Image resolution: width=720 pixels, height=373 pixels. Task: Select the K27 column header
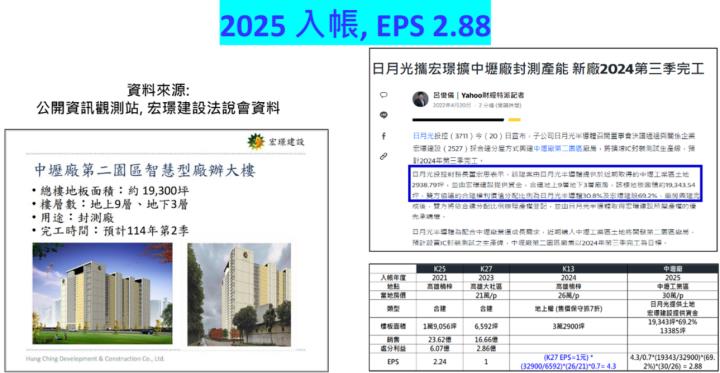[x=485, y=268]
